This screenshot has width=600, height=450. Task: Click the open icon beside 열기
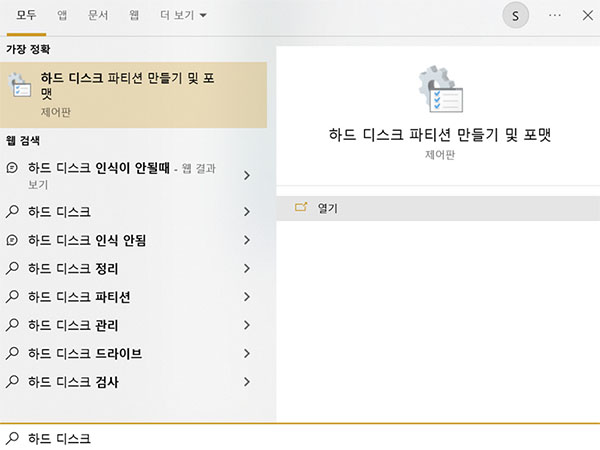pos(301,207)
